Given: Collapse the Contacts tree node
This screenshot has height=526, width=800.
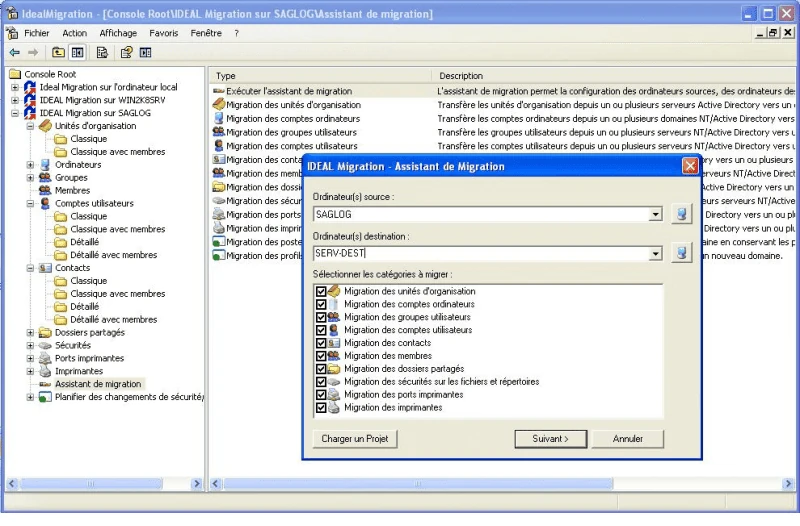Looking at the screenshot, I should pyautogui.click(x=30, y=268).
